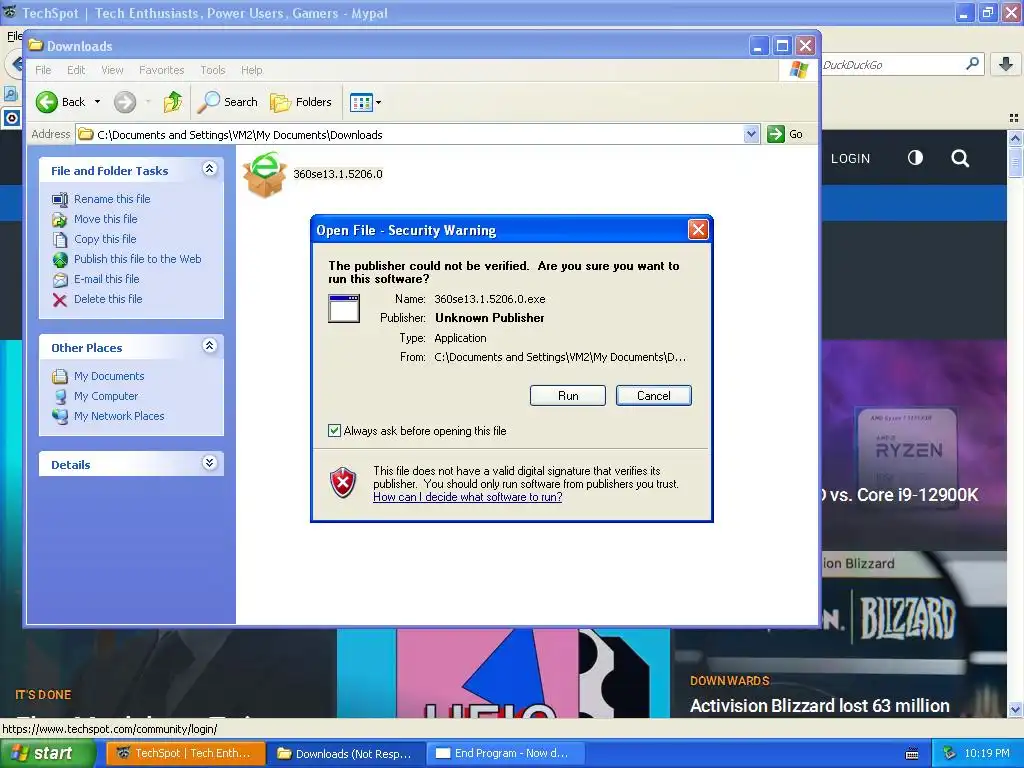Click the Ryzen vs. Core i9-12900K headline

click(900, 495)
